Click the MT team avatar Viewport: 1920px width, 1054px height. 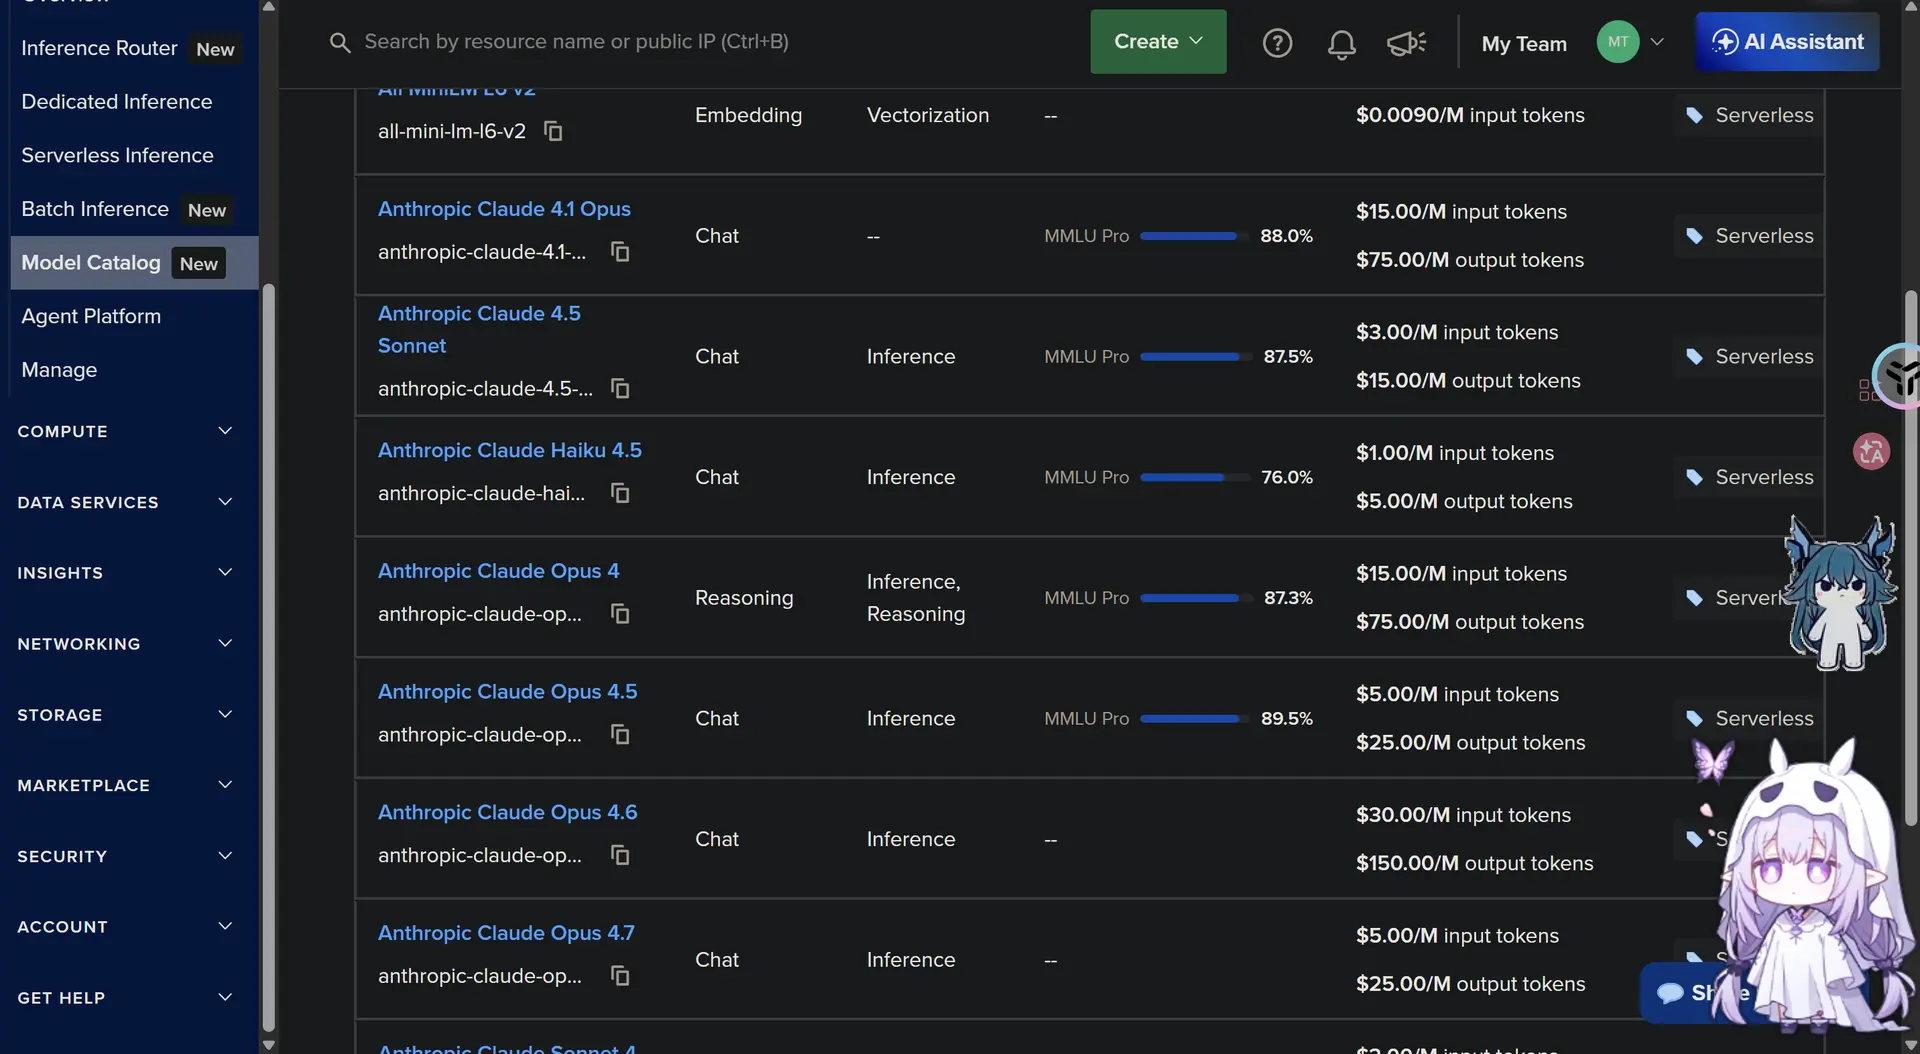tap(1617, 42)
